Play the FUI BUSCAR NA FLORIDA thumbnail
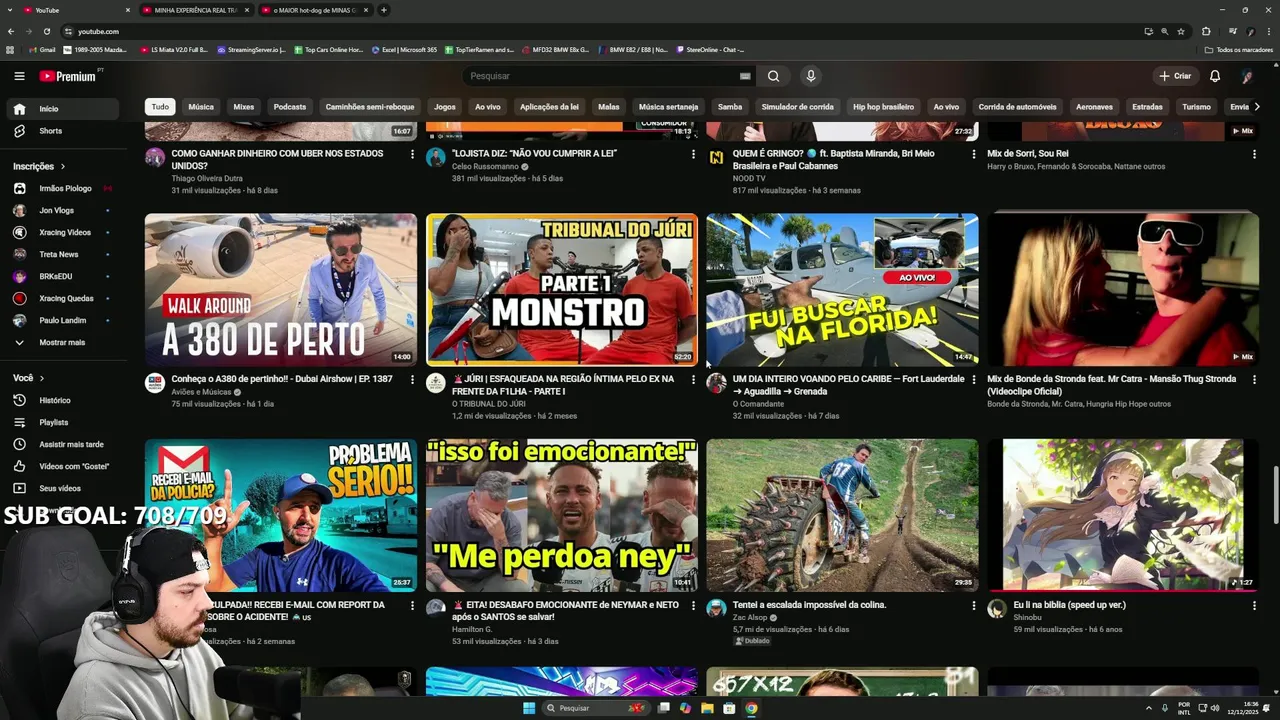The width and height of the screenshot is (1280, 720). (842, 289)
